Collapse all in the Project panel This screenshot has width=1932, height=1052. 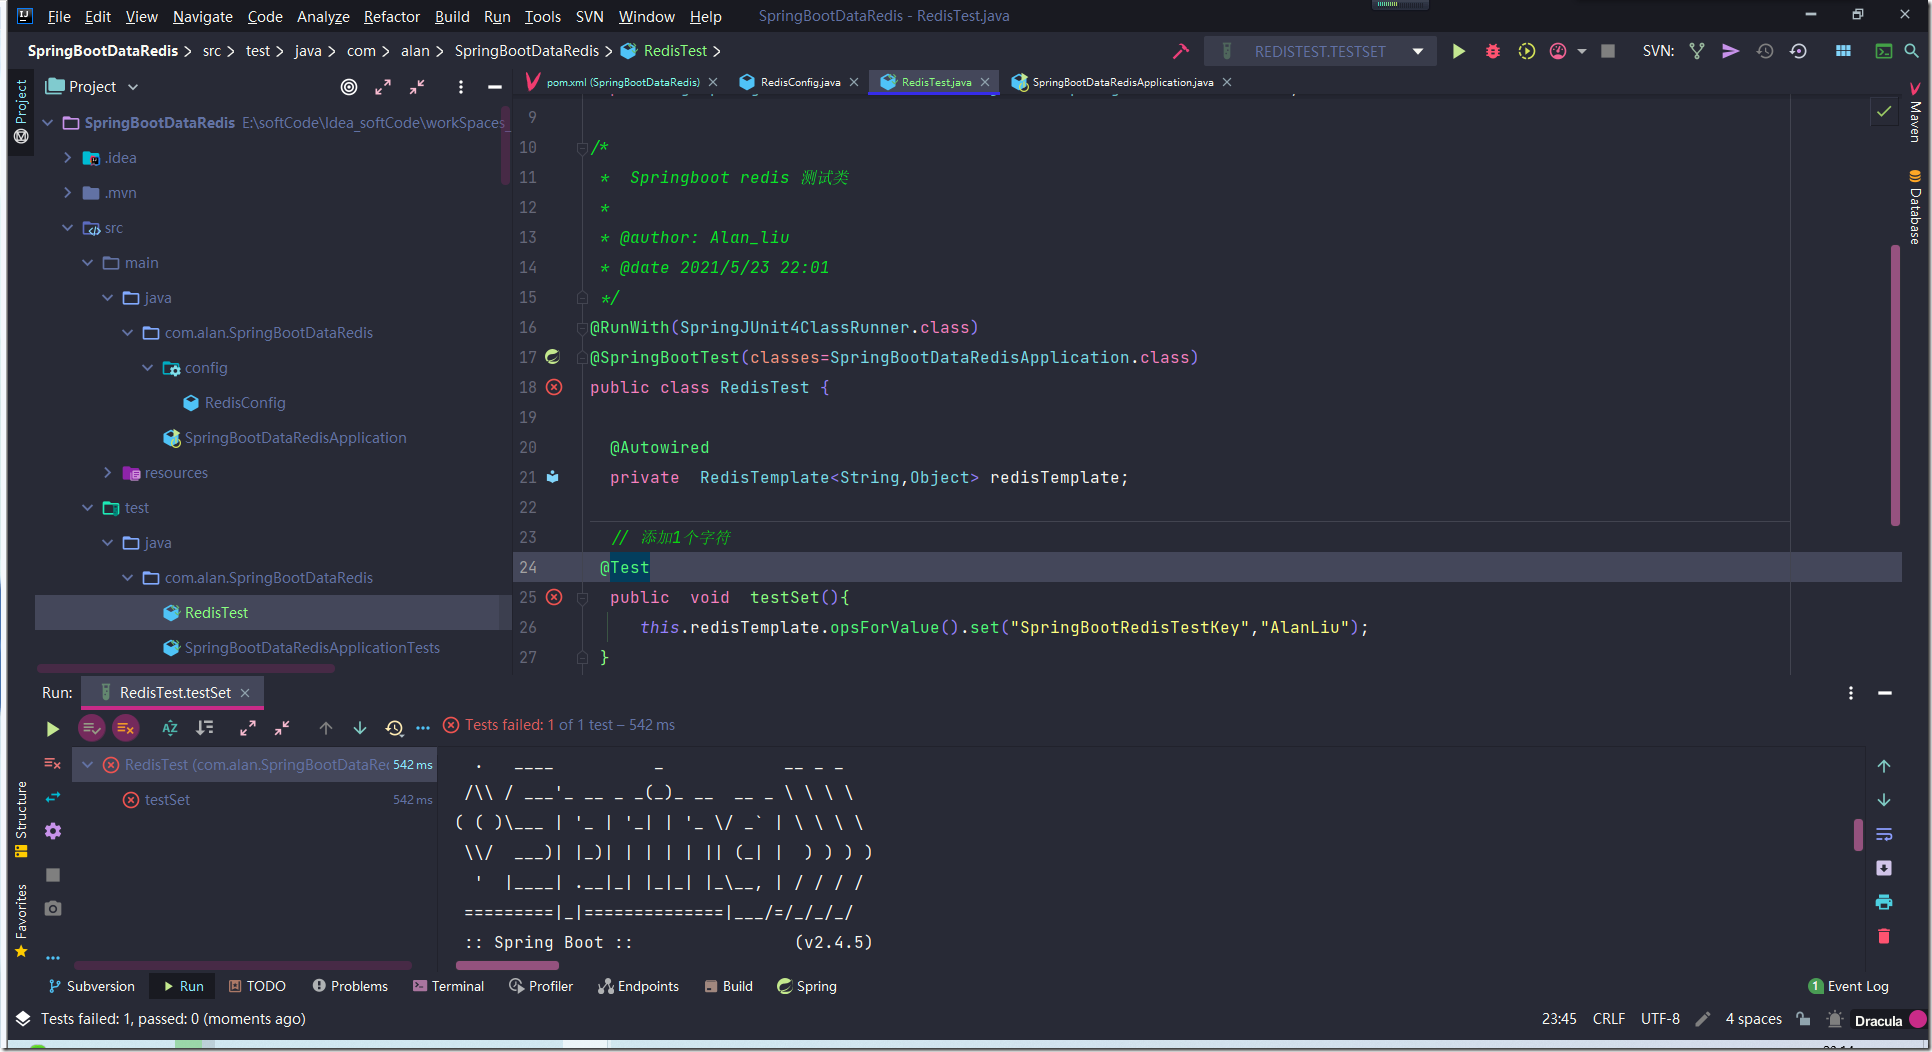tap(417, 87)
